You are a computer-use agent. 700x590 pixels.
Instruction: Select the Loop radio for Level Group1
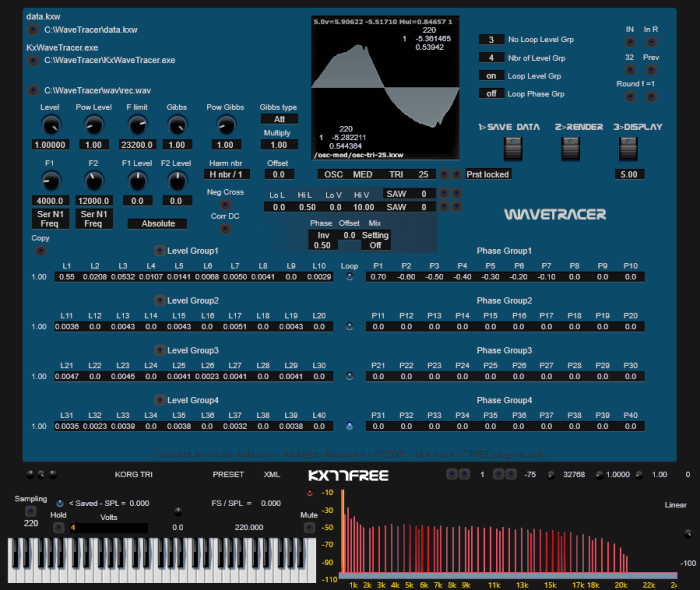(x=350, y=277)
